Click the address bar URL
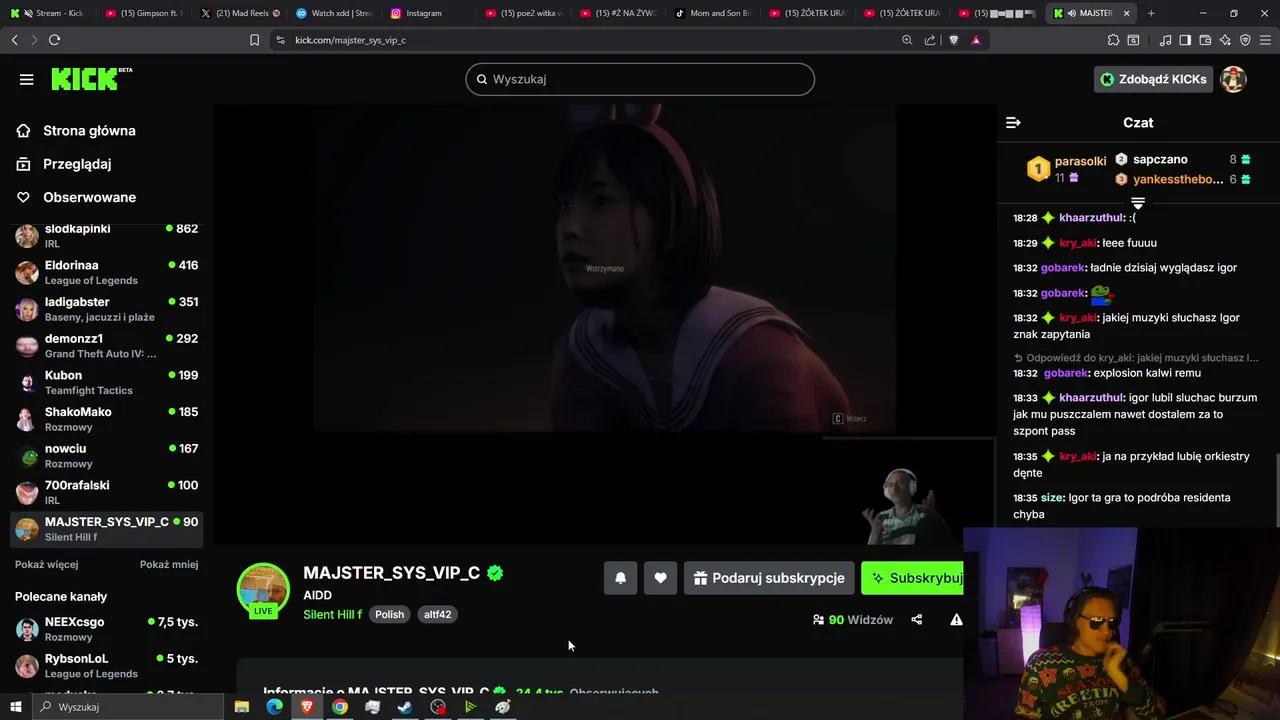 pyautogui.click(x=350, y=40)
